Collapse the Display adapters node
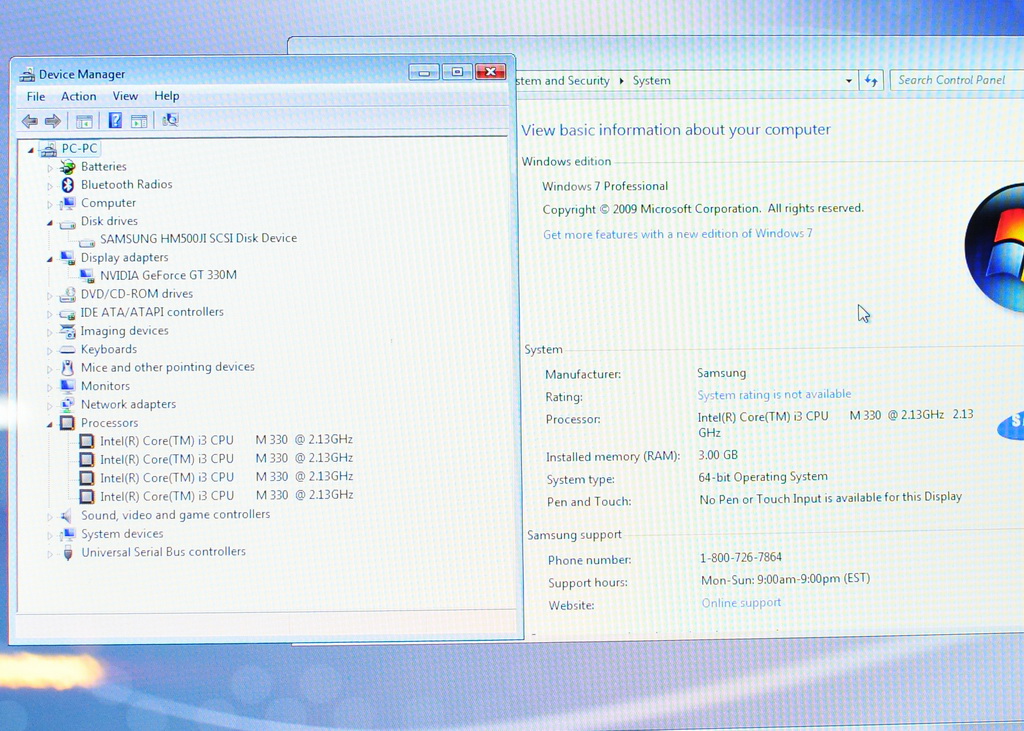 [x=50, y=259]
